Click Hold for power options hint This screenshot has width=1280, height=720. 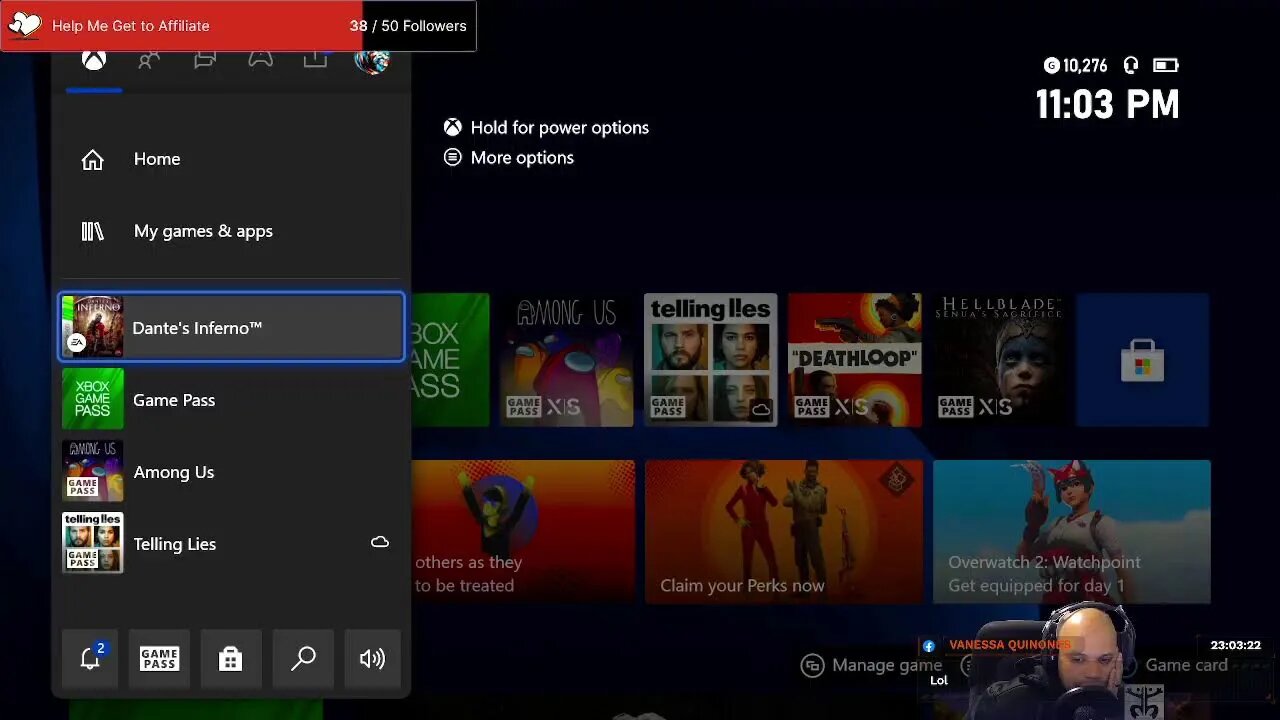(x=547, y=128)
